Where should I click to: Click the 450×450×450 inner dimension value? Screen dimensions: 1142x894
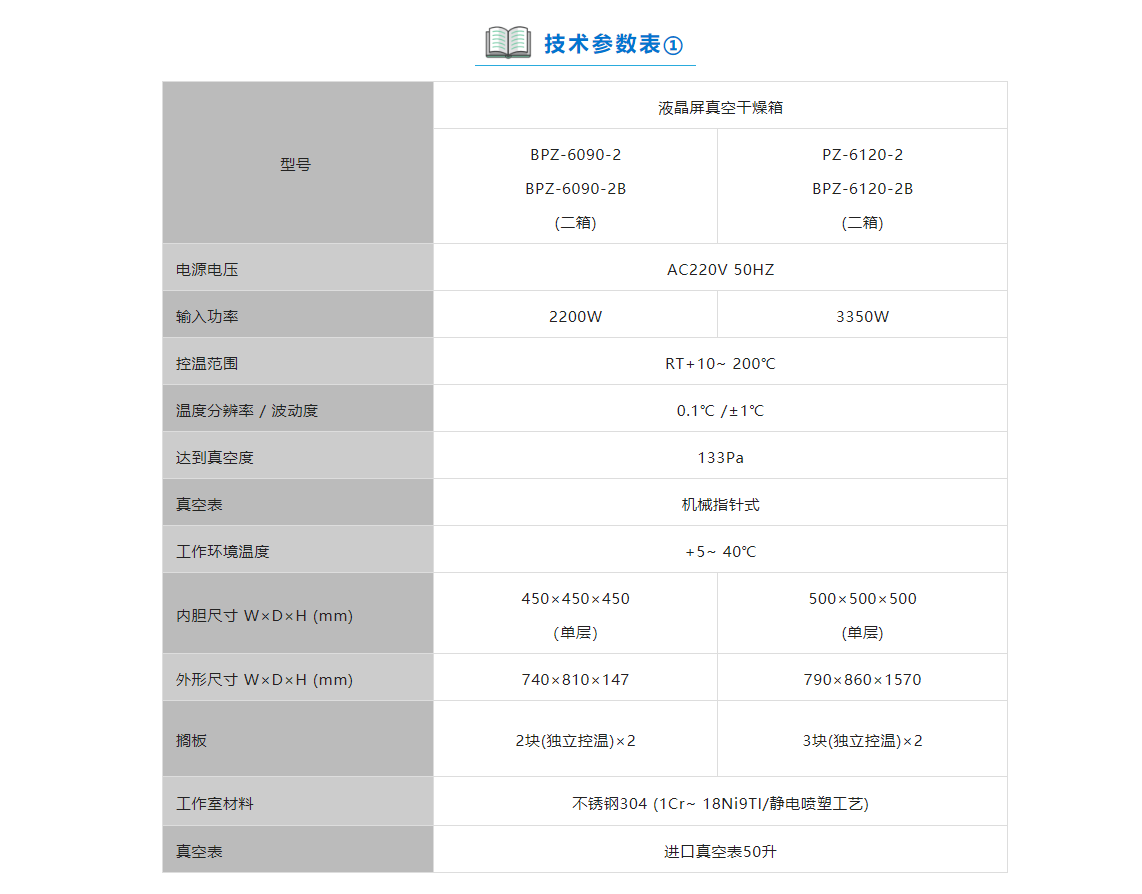(x=575, y=599)
